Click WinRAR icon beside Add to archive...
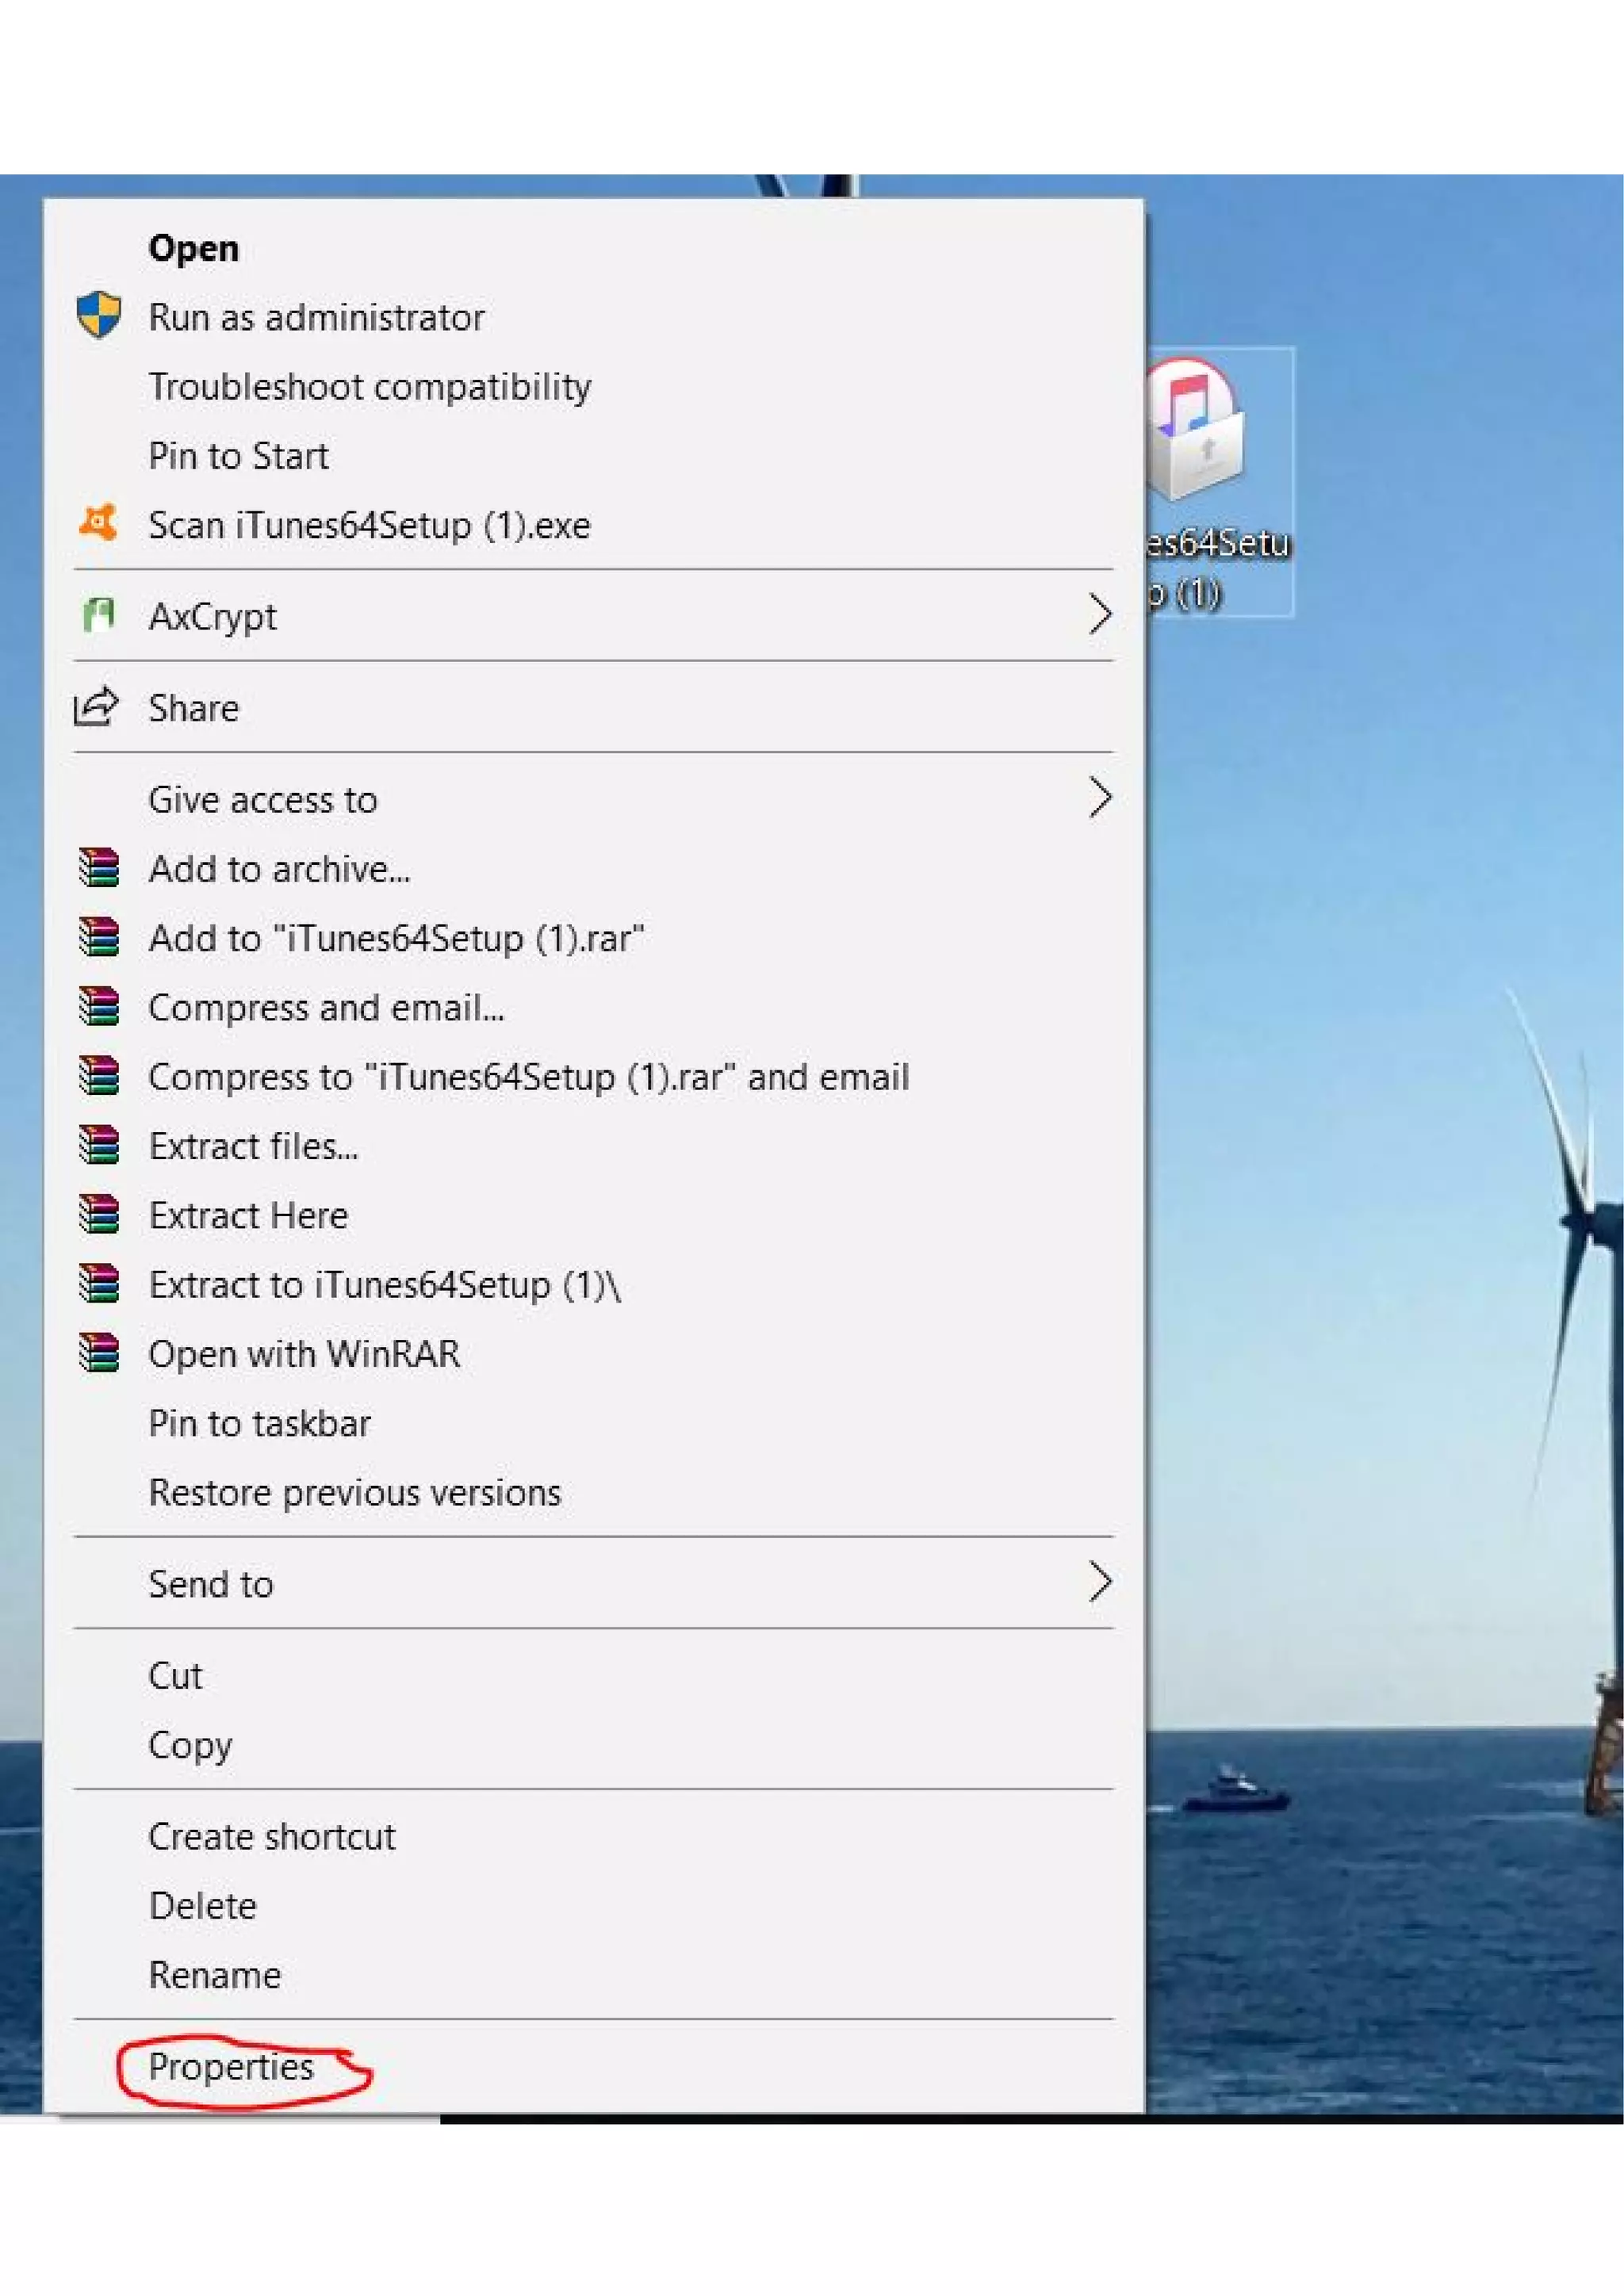Viewport: 1624px width, 2296px height. click(99, 868)
